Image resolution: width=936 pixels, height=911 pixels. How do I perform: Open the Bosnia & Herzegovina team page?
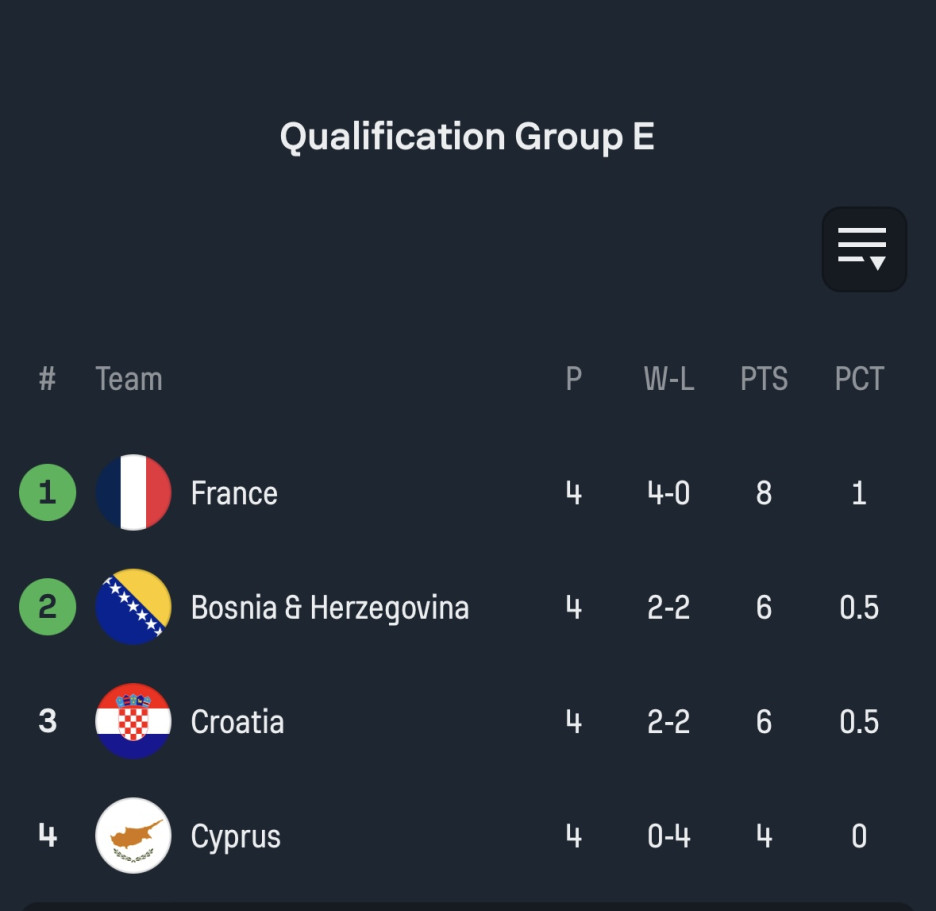[x=329, y=607]
